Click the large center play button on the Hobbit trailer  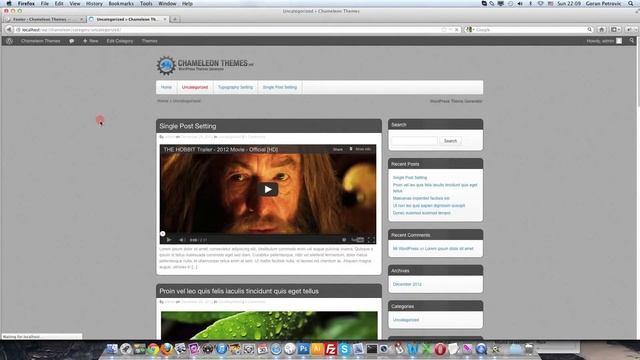click(x=268, y=189)
